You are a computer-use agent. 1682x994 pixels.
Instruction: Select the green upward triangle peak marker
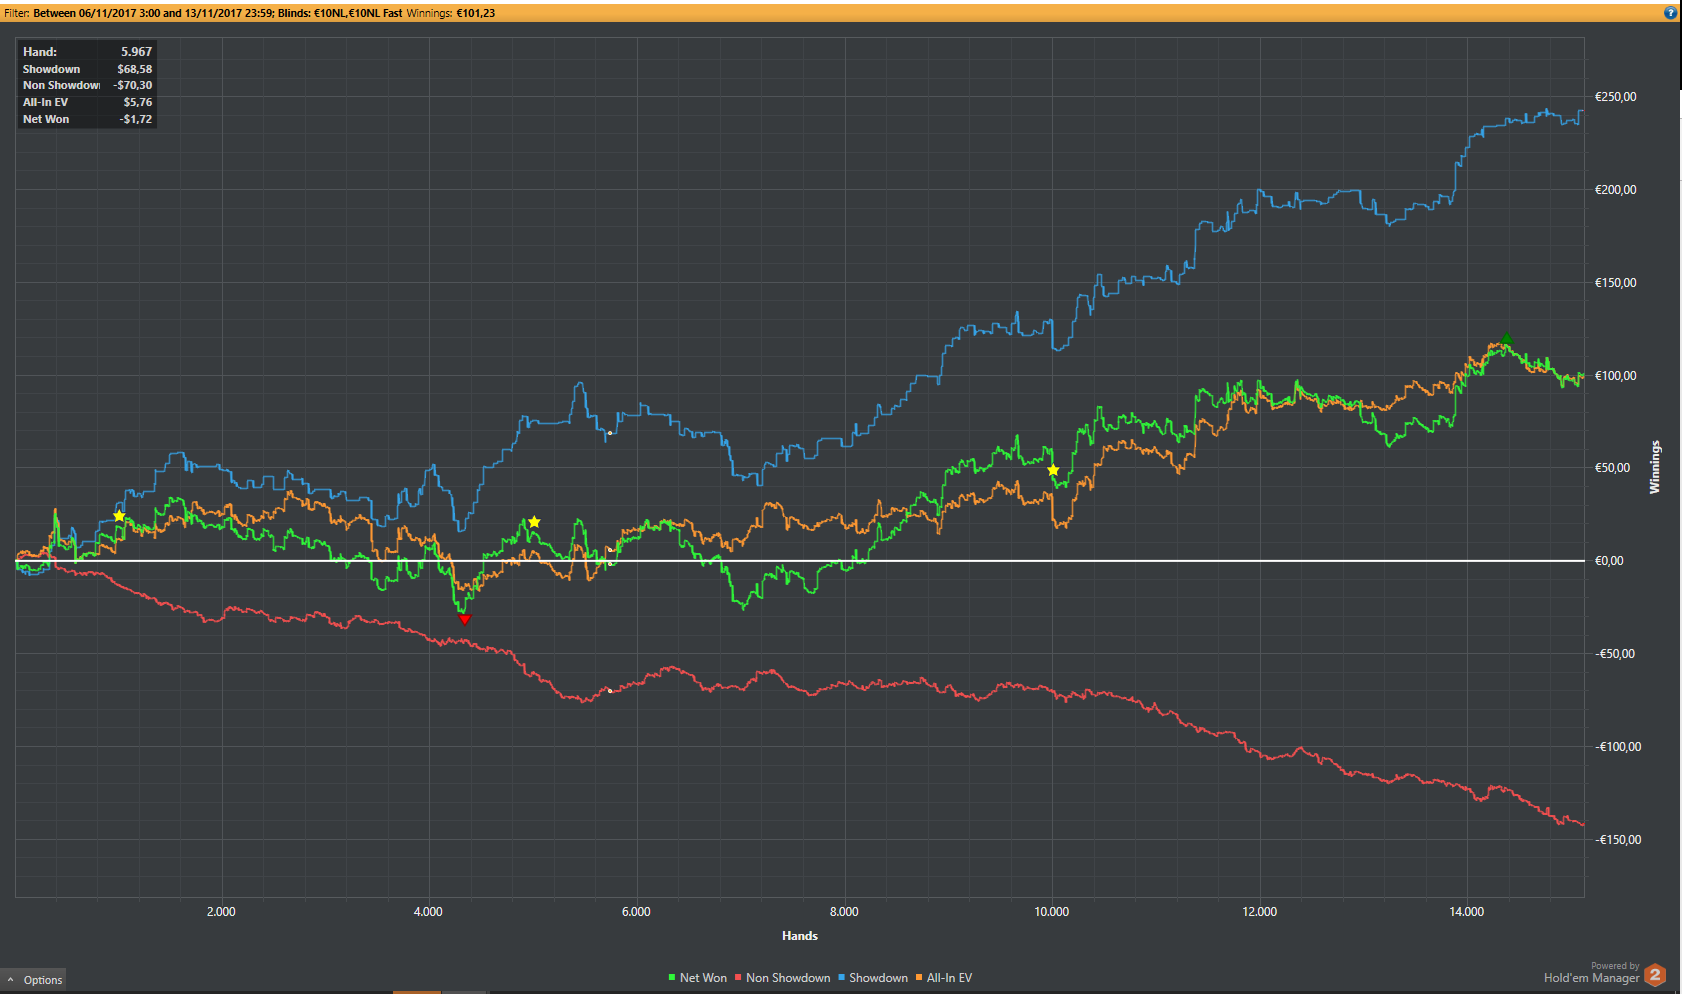(1506, 340)
